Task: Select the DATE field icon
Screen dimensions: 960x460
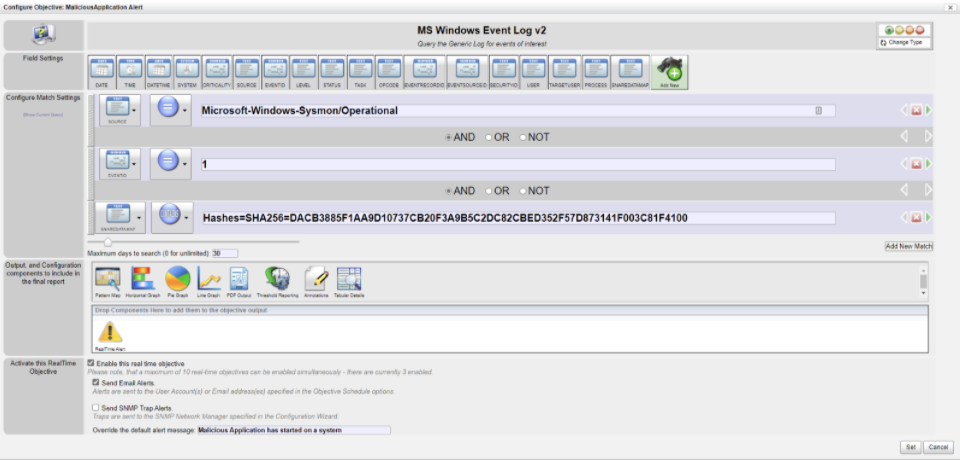Action: pyautogui.click(x=102, y=74)
